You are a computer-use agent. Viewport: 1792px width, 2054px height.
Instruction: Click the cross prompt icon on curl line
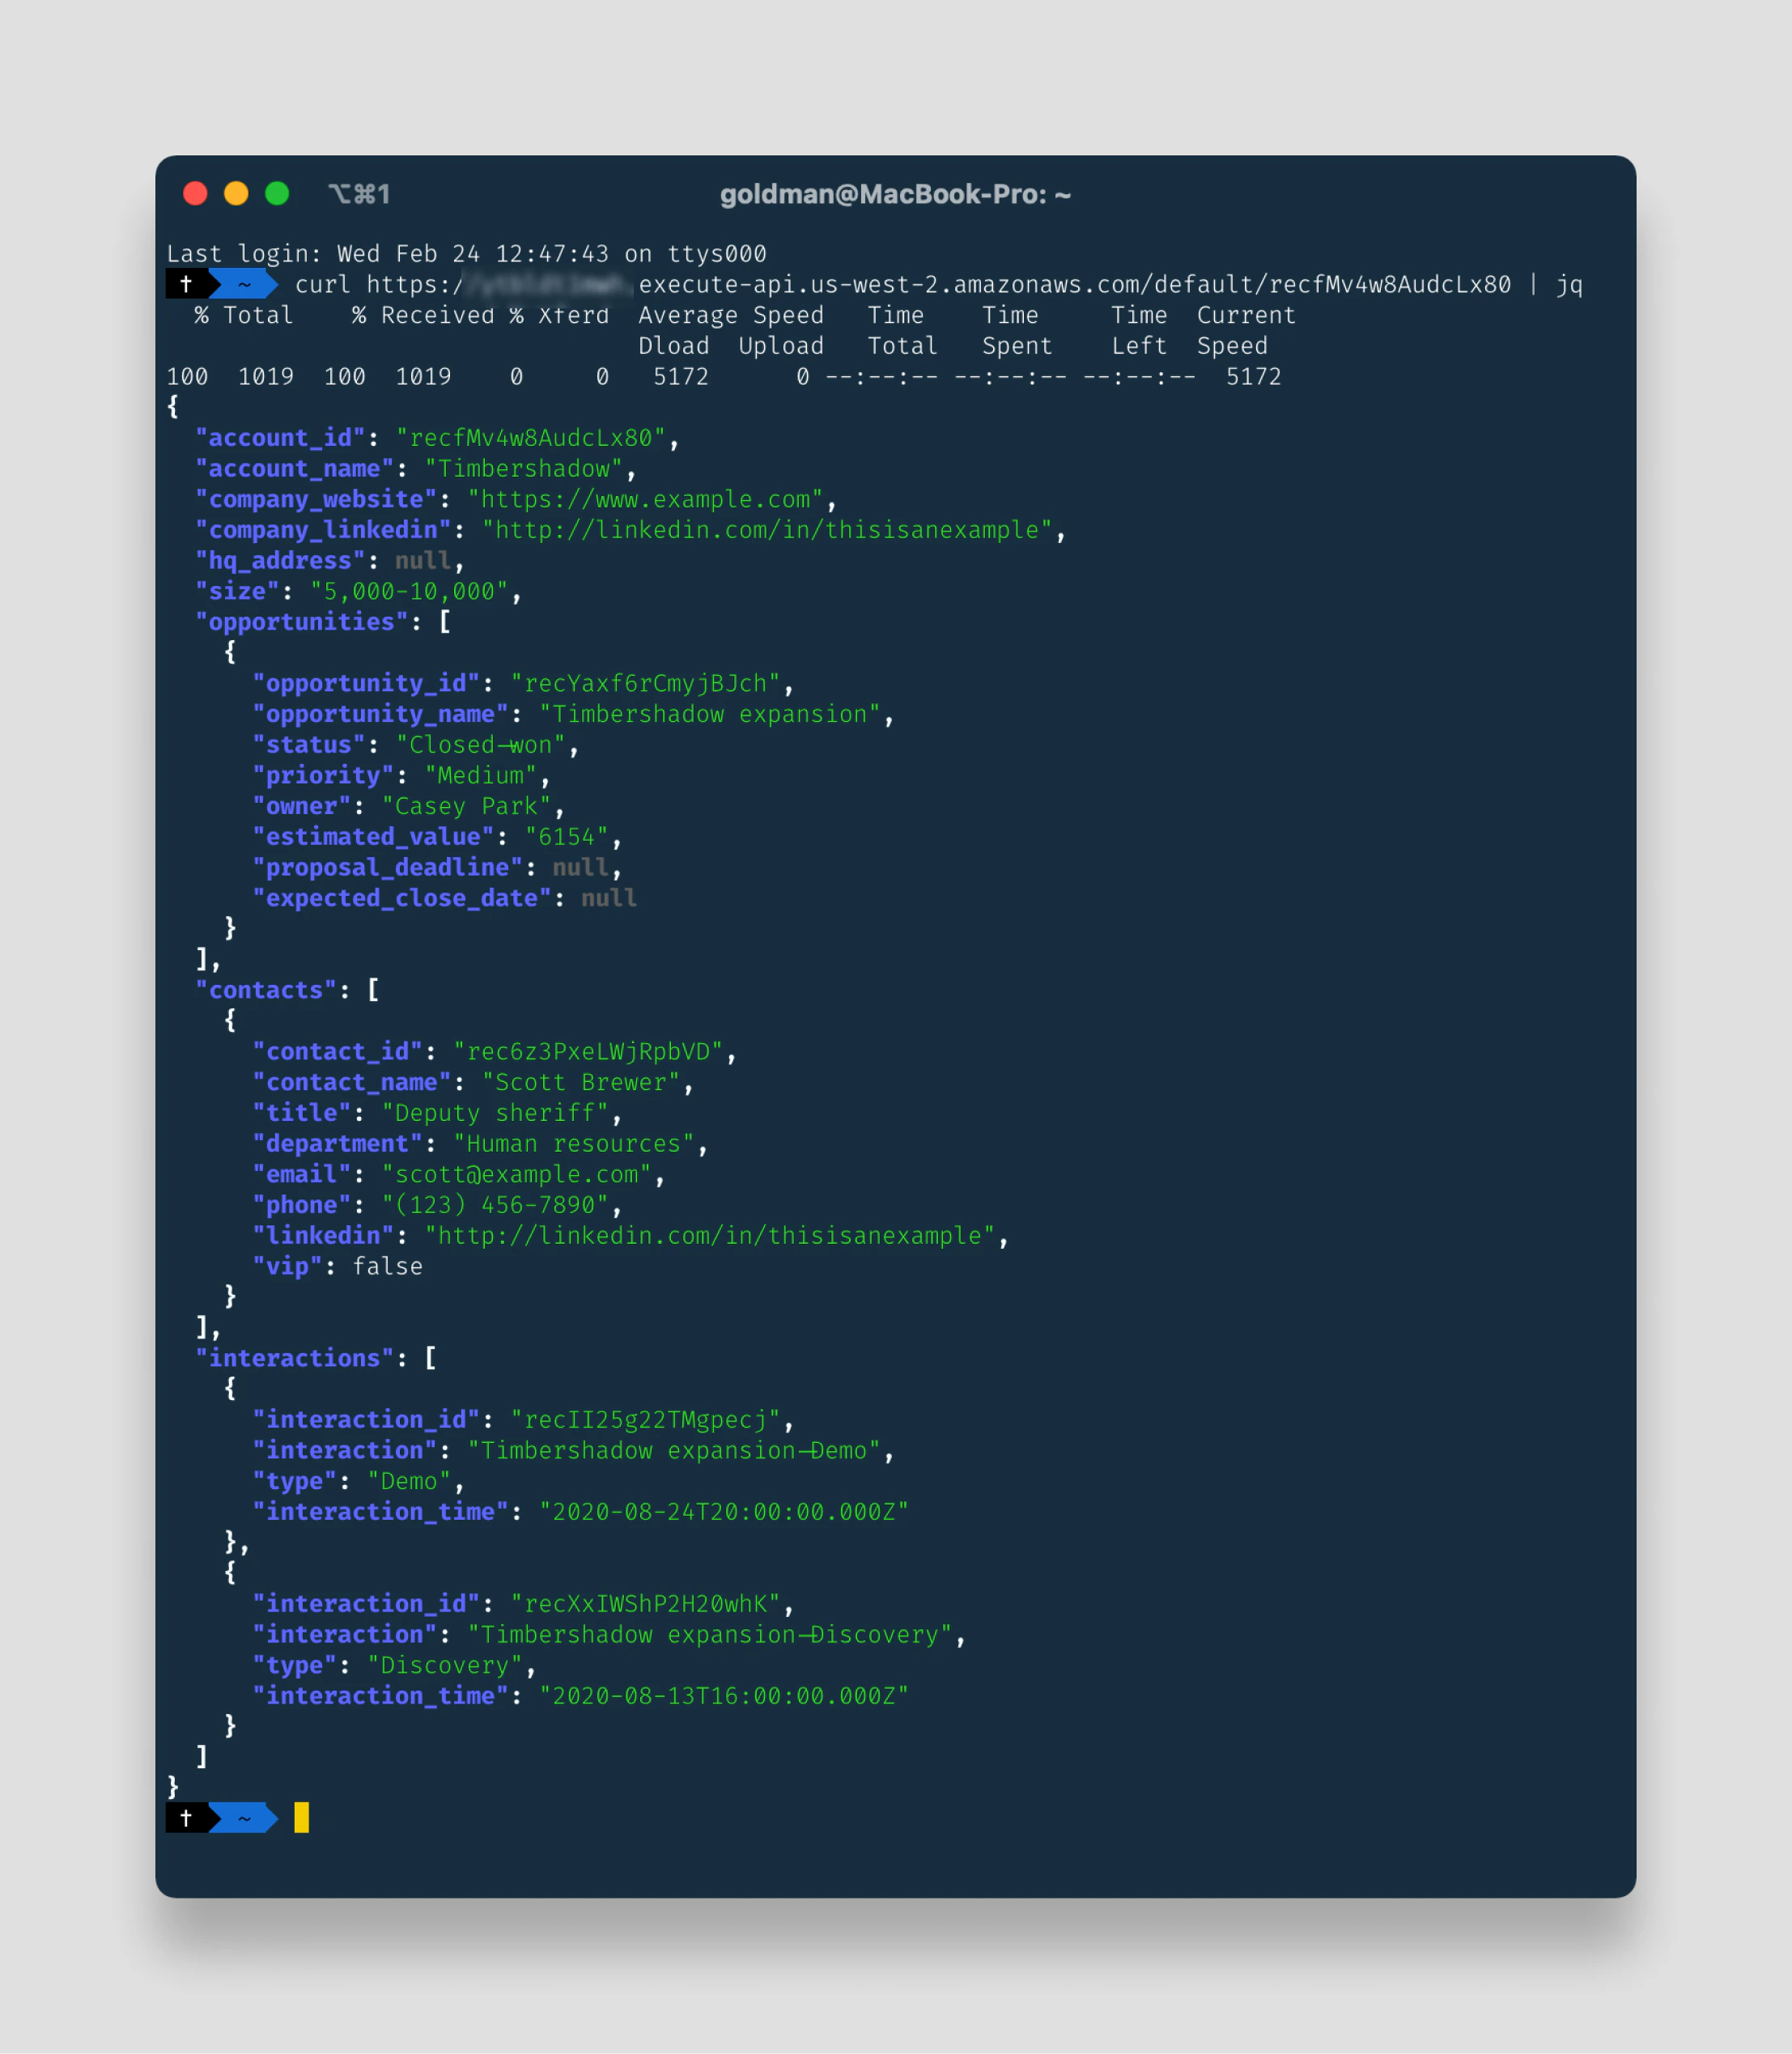(186, 284)
